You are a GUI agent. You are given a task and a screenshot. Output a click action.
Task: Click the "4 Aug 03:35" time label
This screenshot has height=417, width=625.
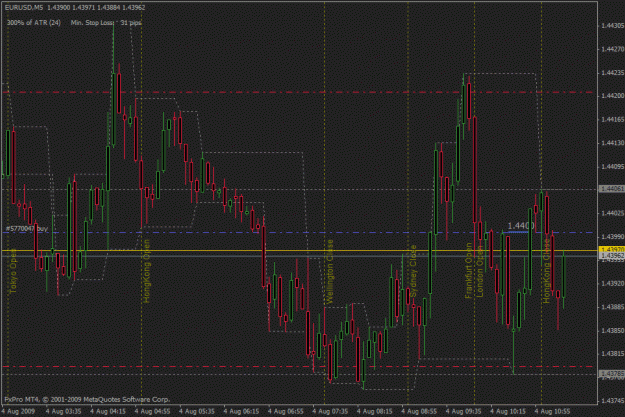pyautogui.click(x=63, y=411)
